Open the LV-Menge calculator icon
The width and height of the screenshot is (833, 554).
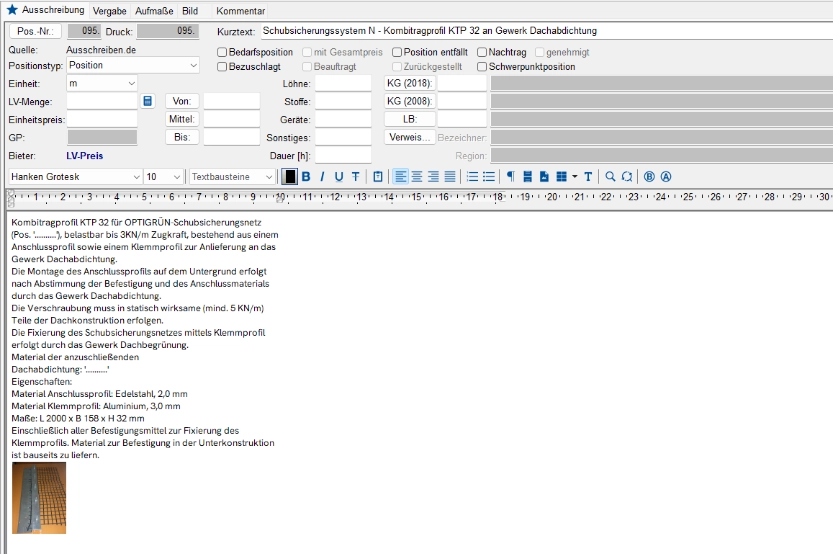tap(148, 101)
